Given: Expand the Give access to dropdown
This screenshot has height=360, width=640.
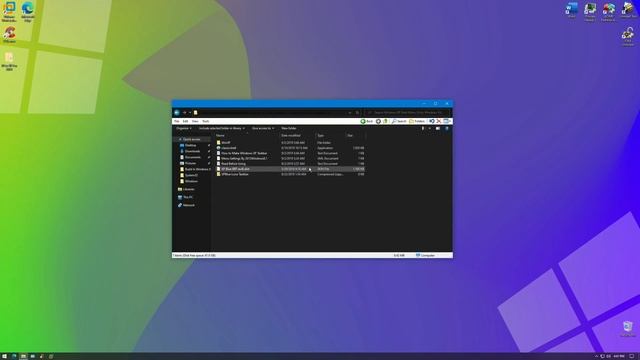Looking at the screenshot, I should click(x=263, y=128).
